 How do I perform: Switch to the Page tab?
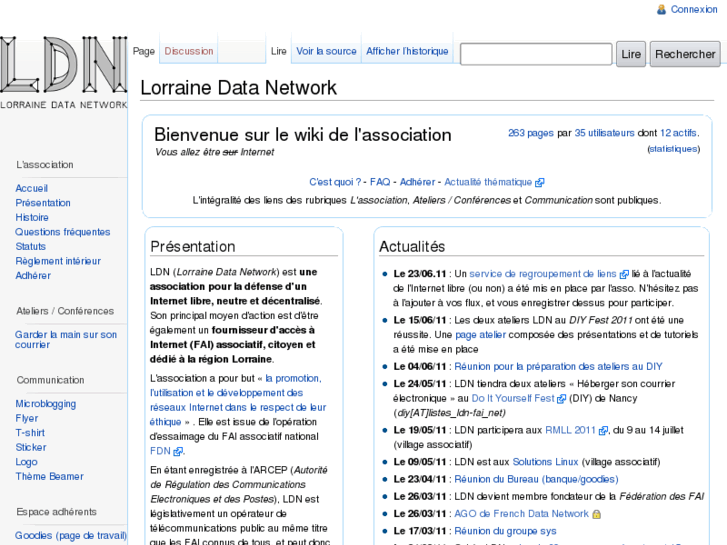point(144,51)
